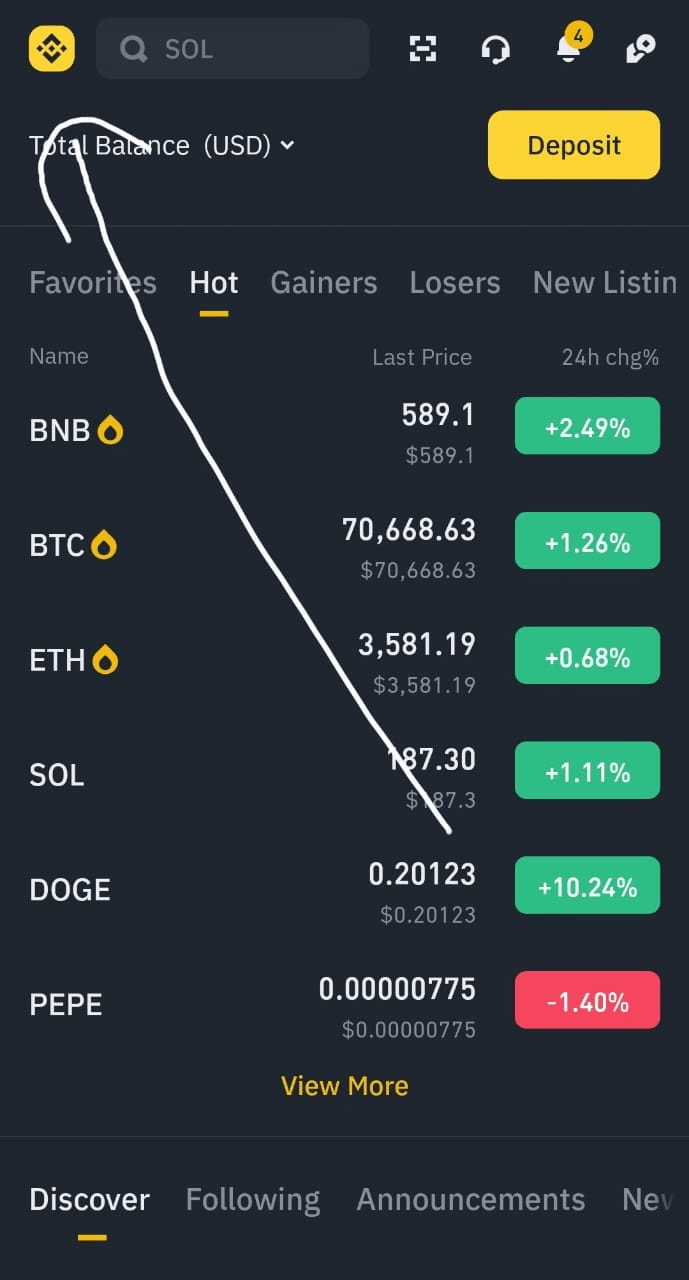Open the Losers tab
689x1280 pixels.
point(455,283)
